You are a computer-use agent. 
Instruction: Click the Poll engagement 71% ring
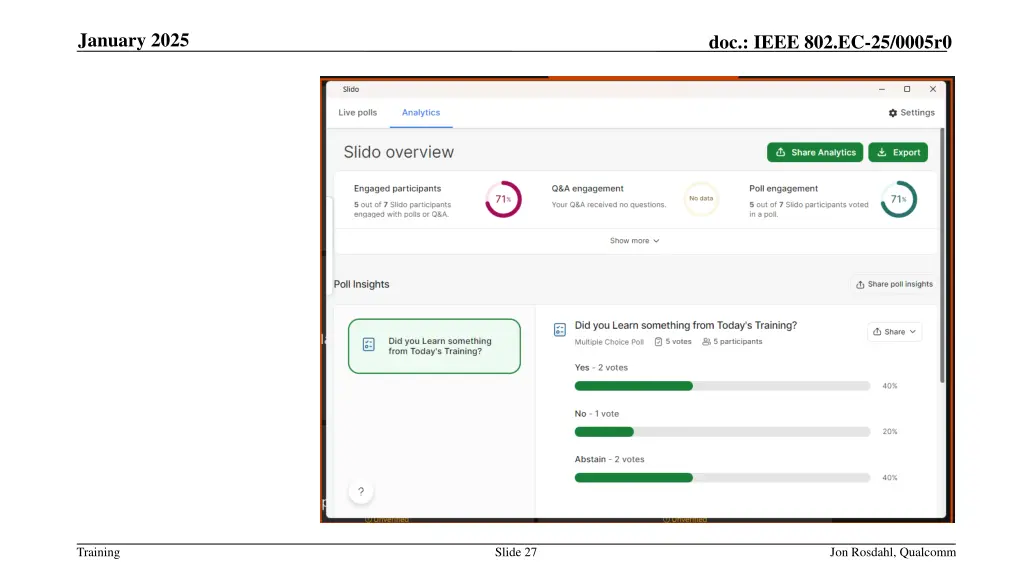tap(899, 199)
